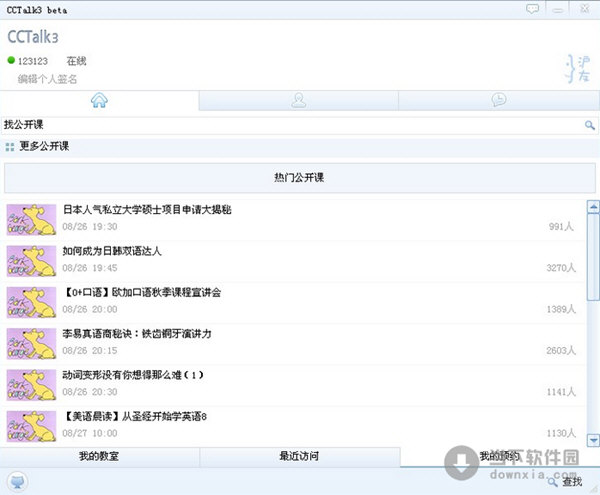This screenshot has width=600, height=495.
Task: Click the up arrow of the scrollbar
Action: click(593, 207)
